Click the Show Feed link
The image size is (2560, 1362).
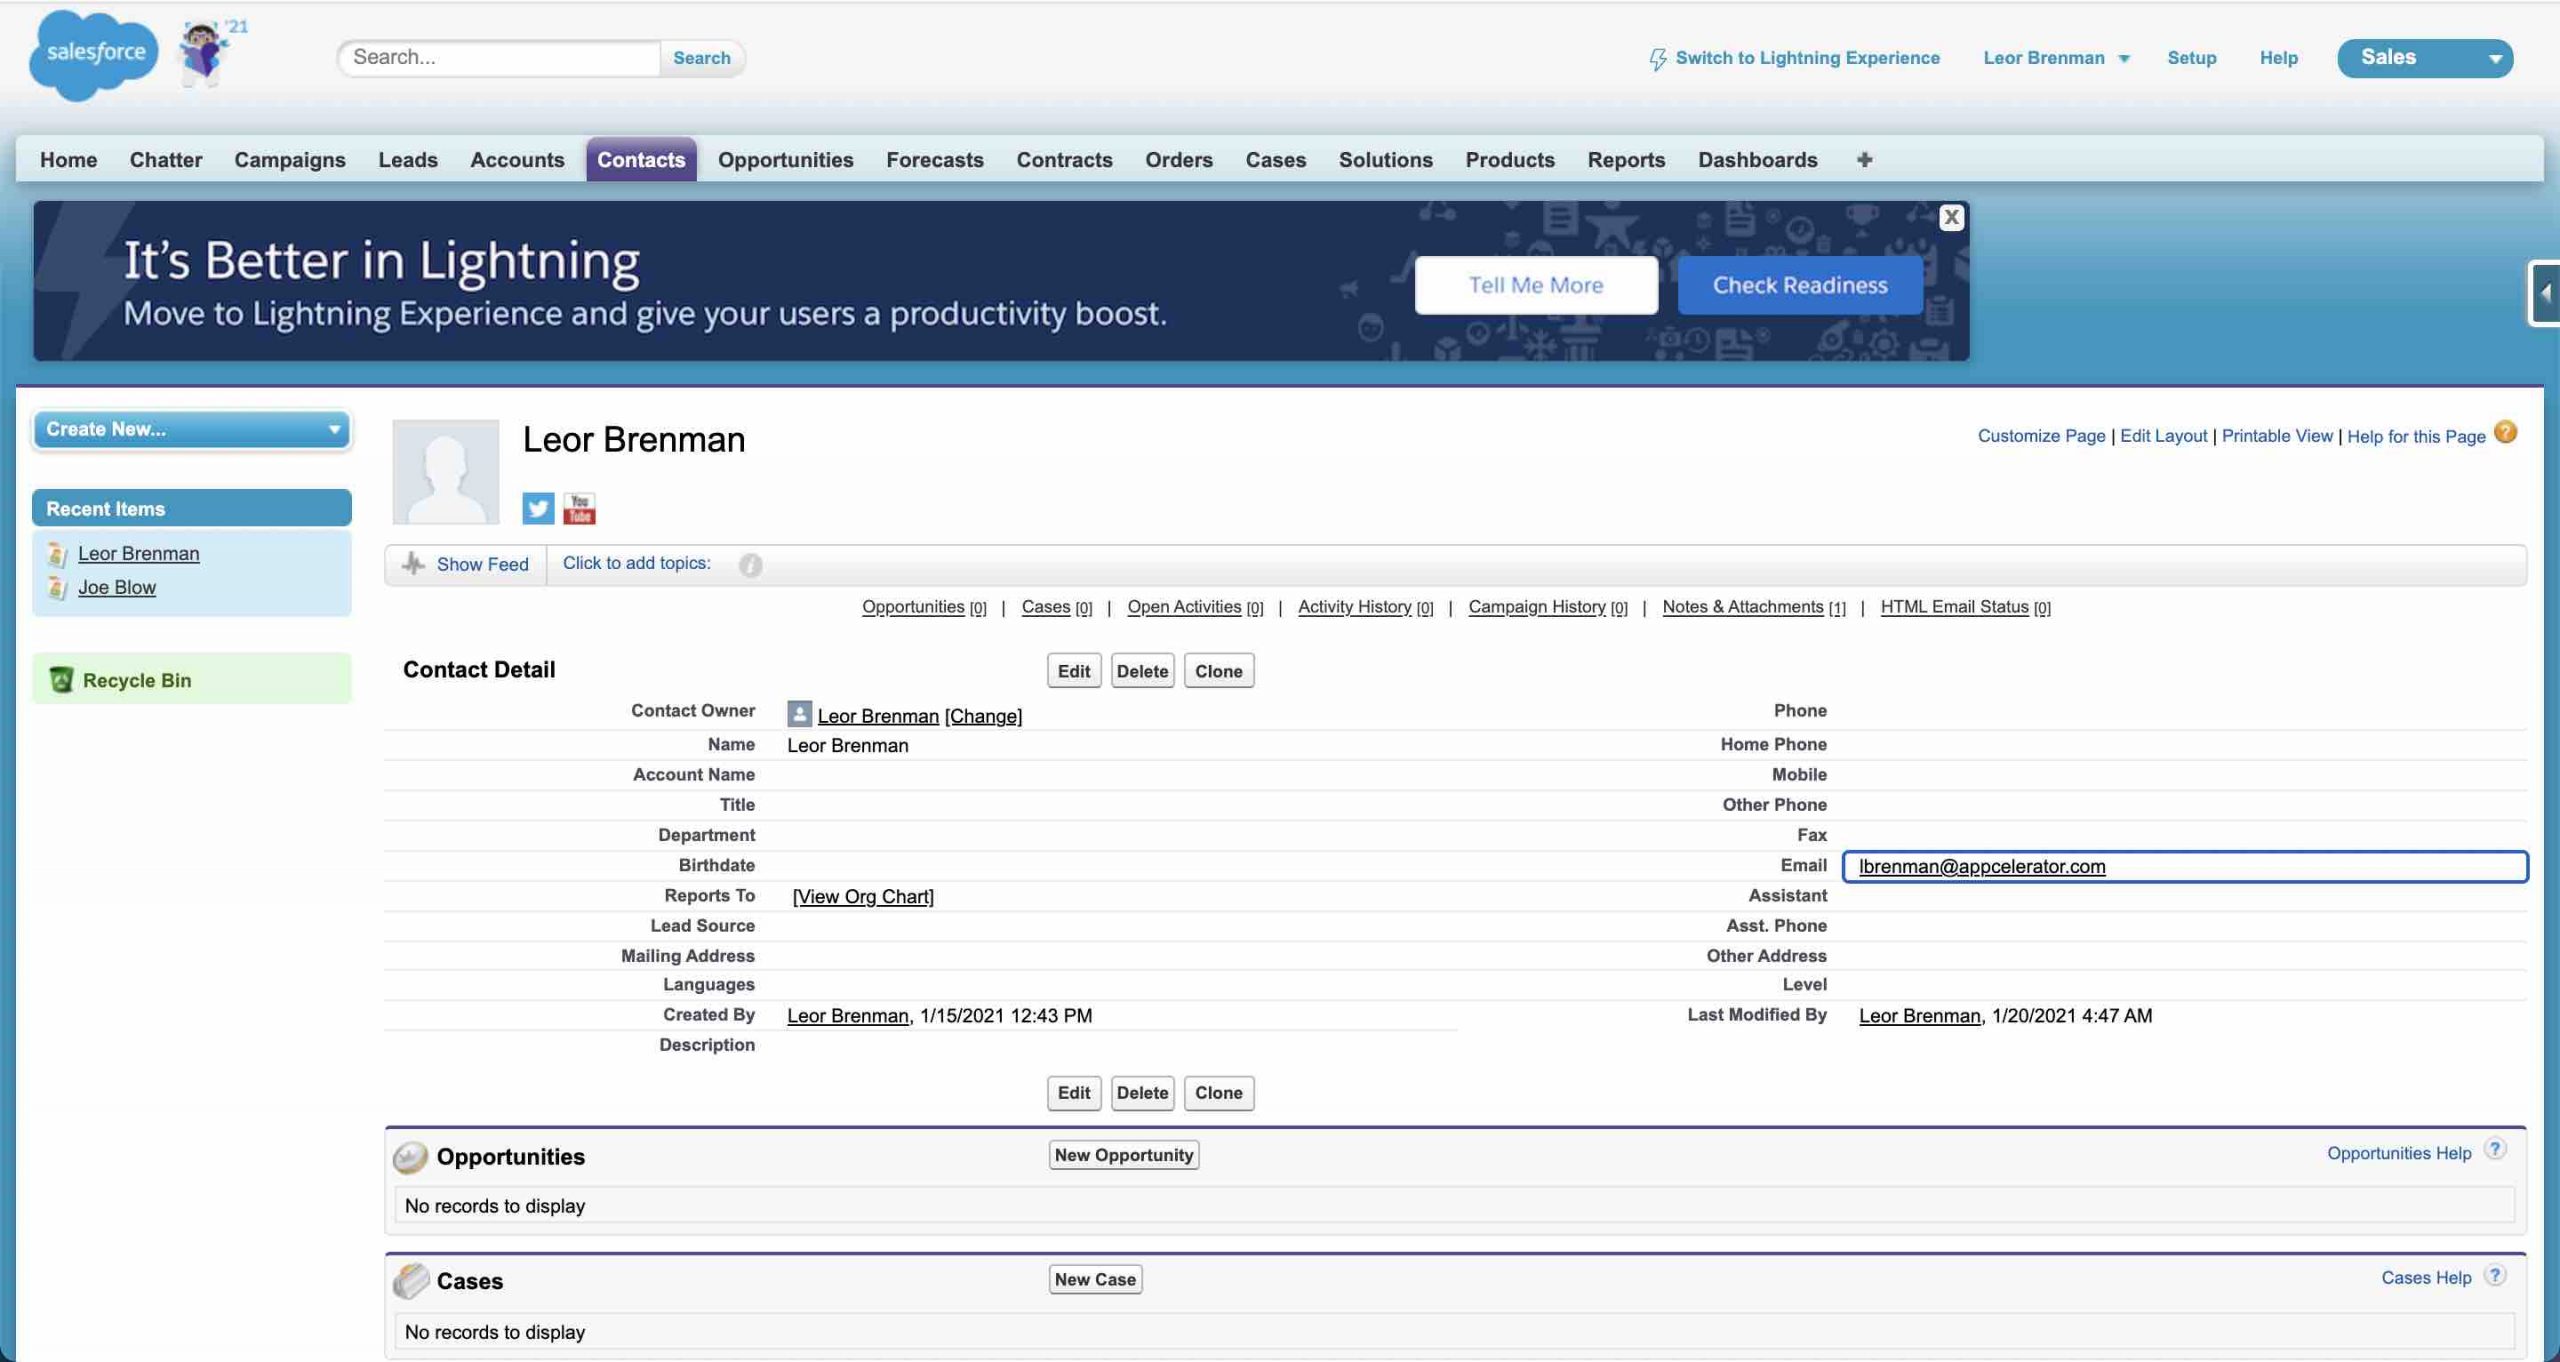[482, 565]
